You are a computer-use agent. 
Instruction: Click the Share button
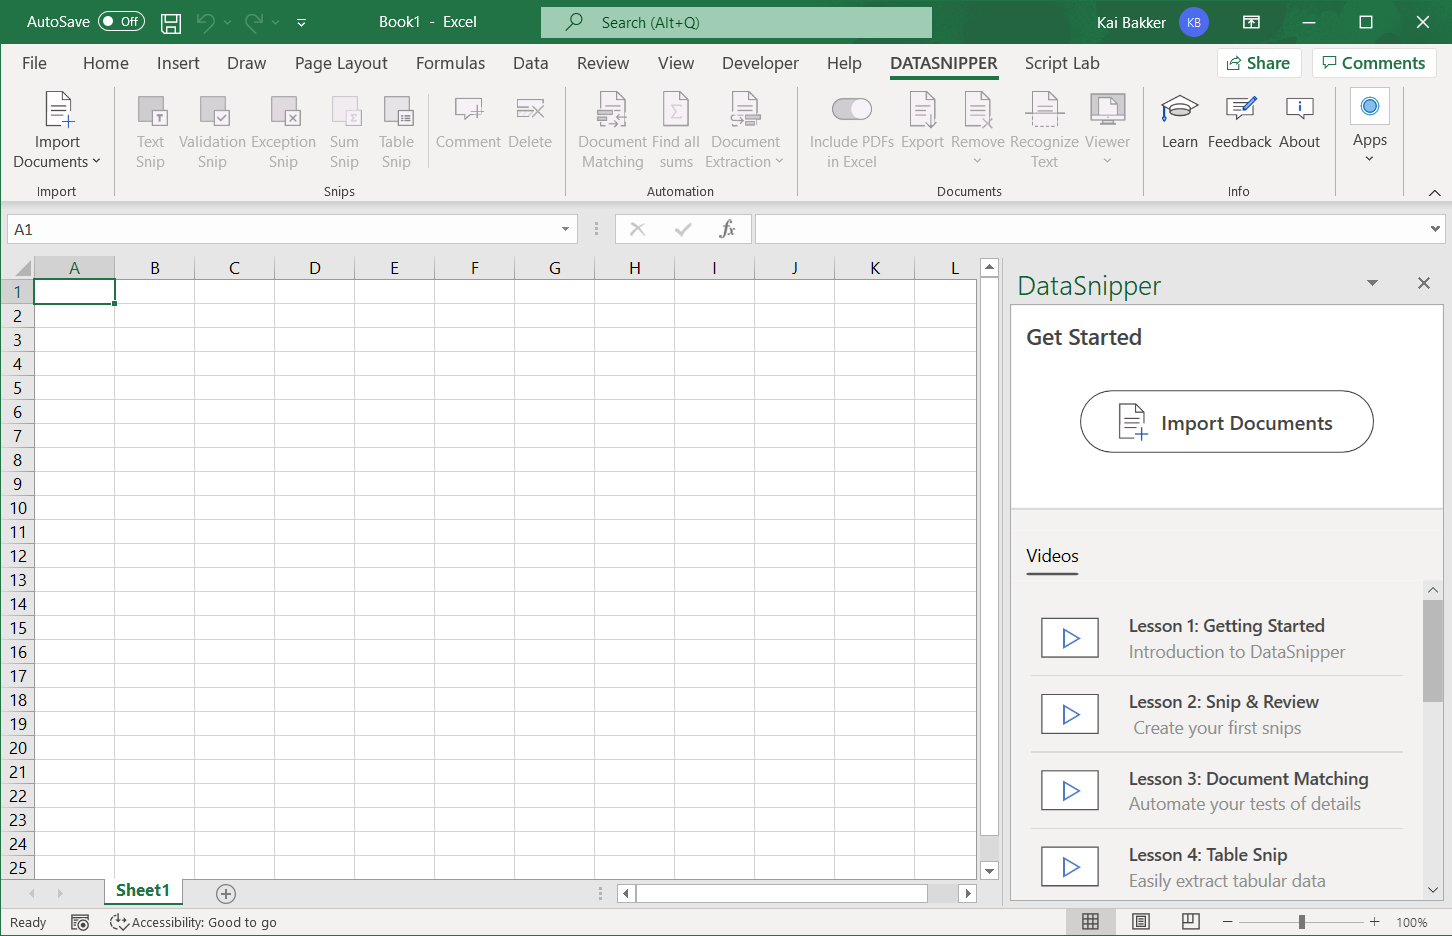coord(1258,62)
